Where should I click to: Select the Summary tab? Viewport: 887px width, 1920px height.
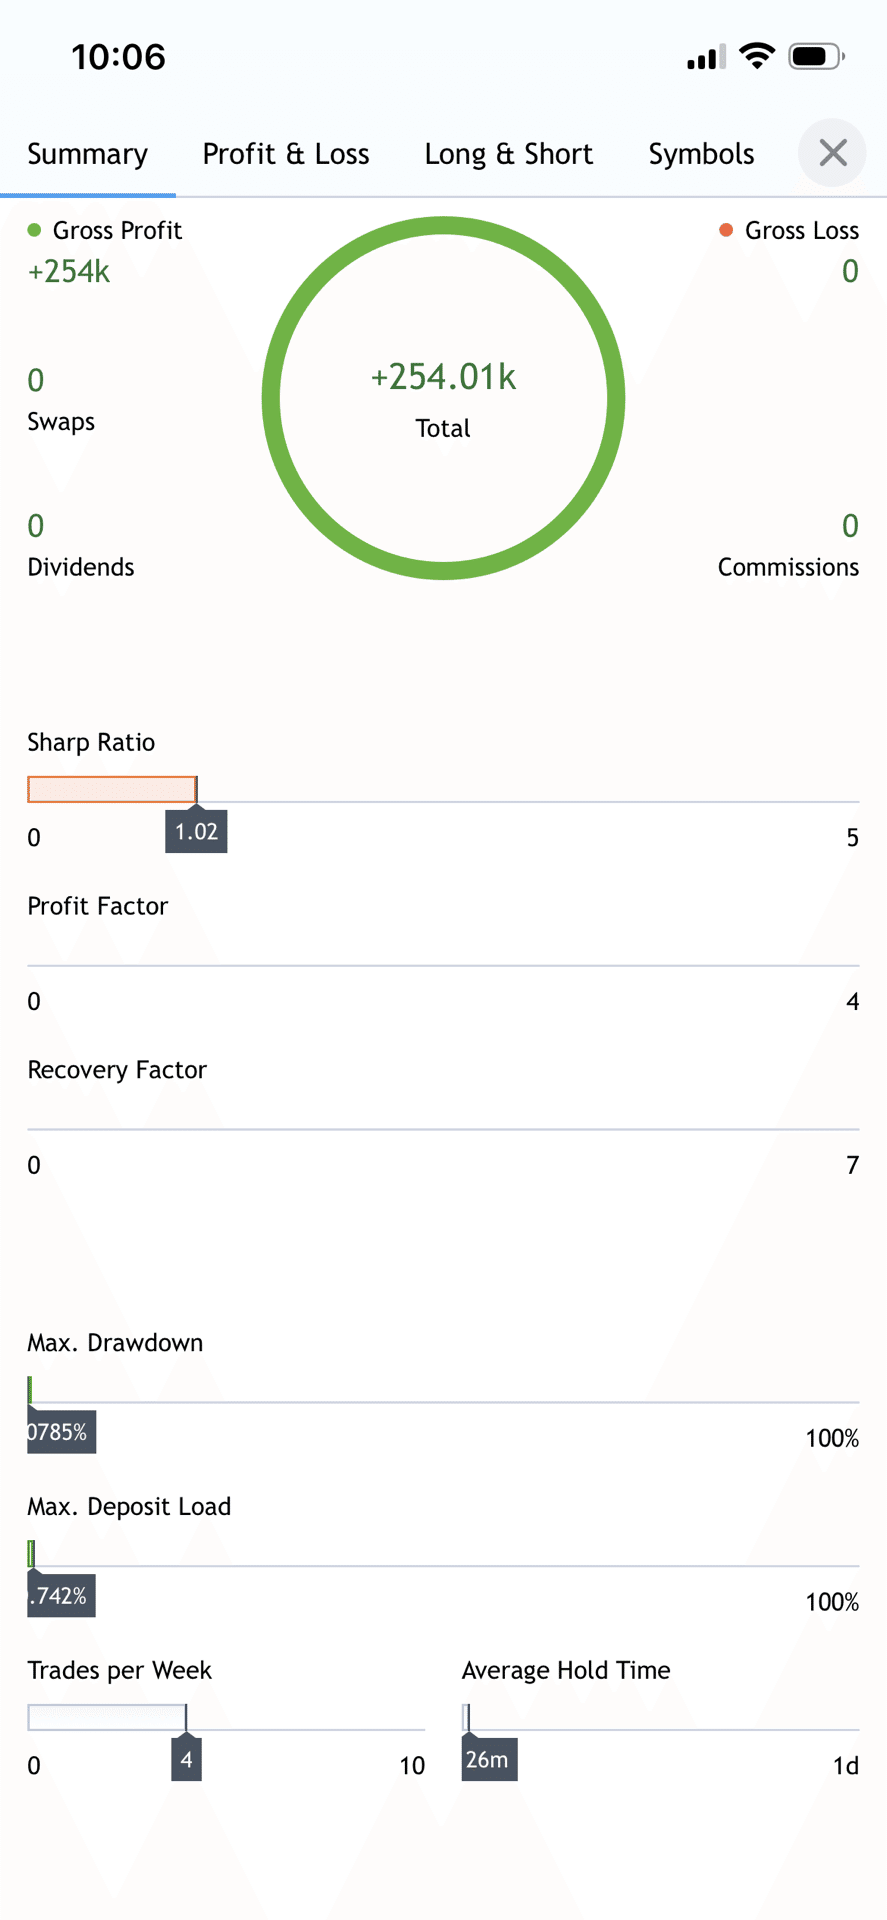[88, 154]
